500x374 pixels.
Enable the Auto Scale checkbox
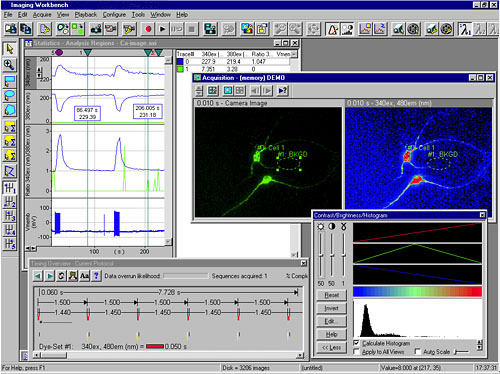point(417,352)
